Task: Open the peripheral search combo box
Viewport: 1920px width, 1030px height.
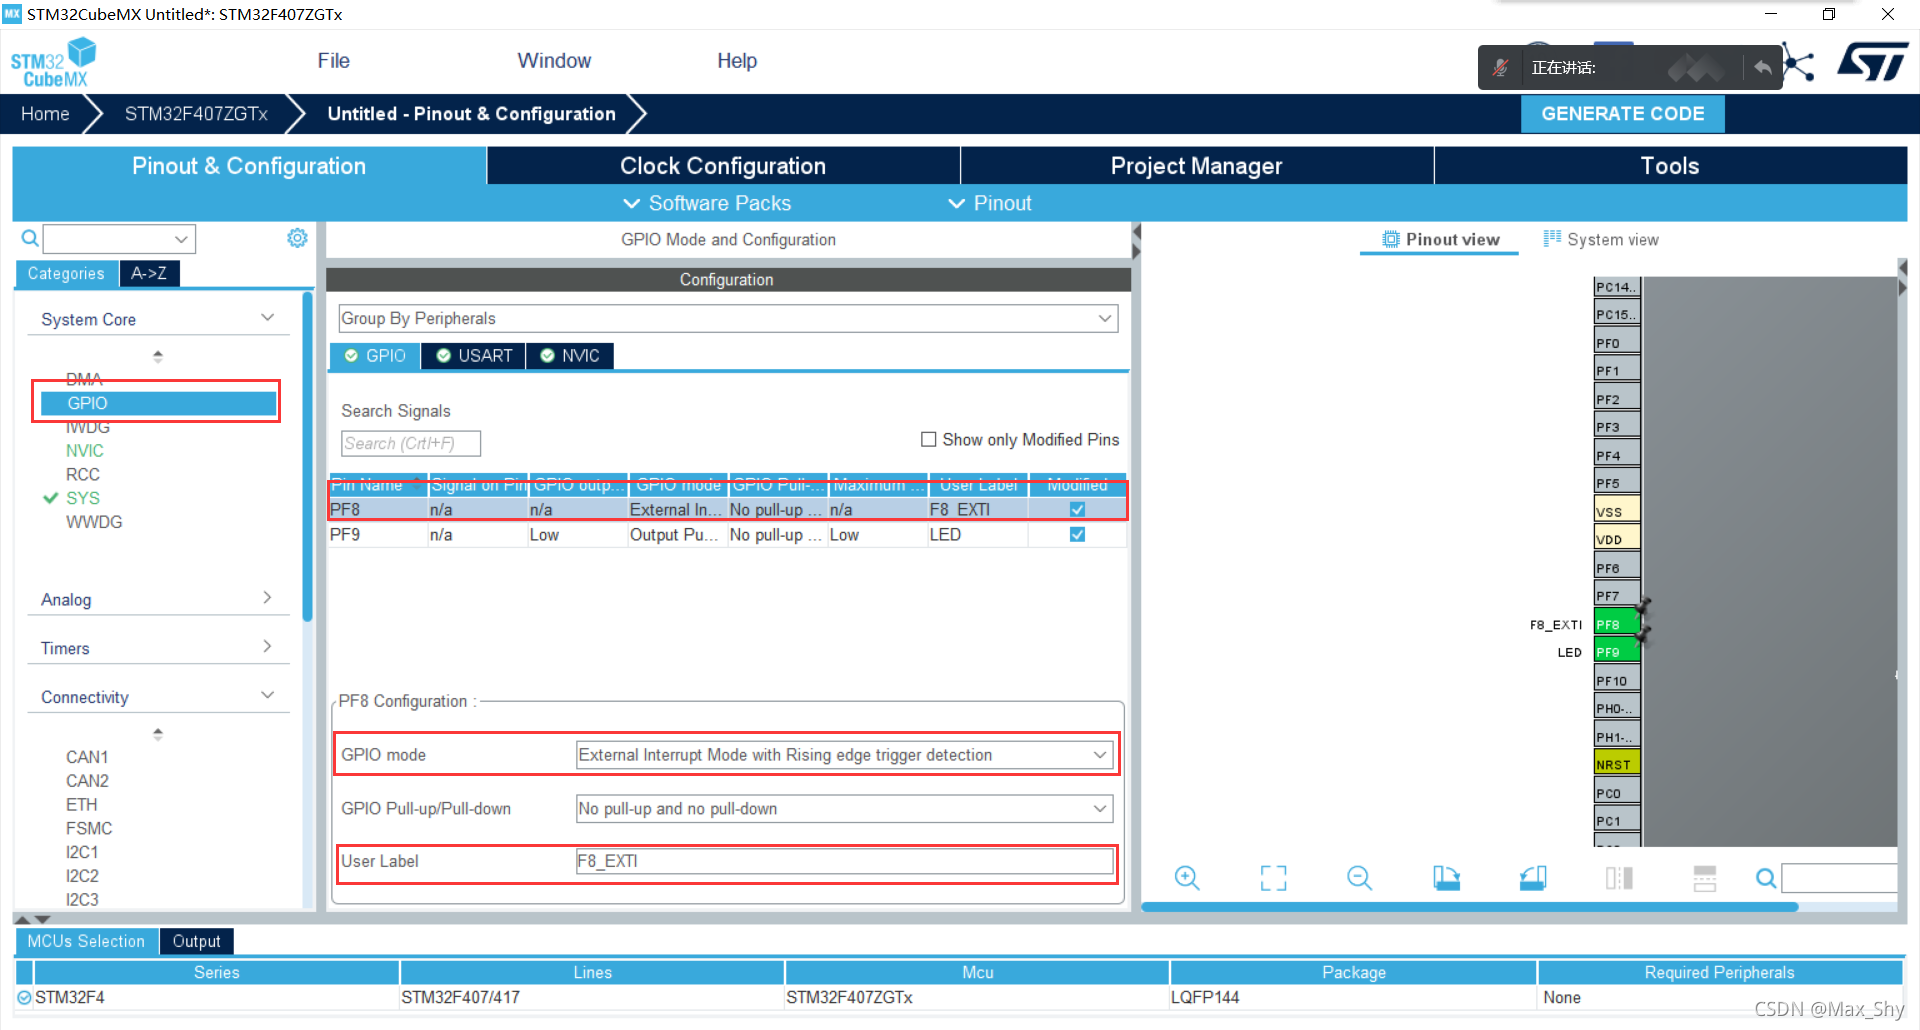Action: pos(119,238)
